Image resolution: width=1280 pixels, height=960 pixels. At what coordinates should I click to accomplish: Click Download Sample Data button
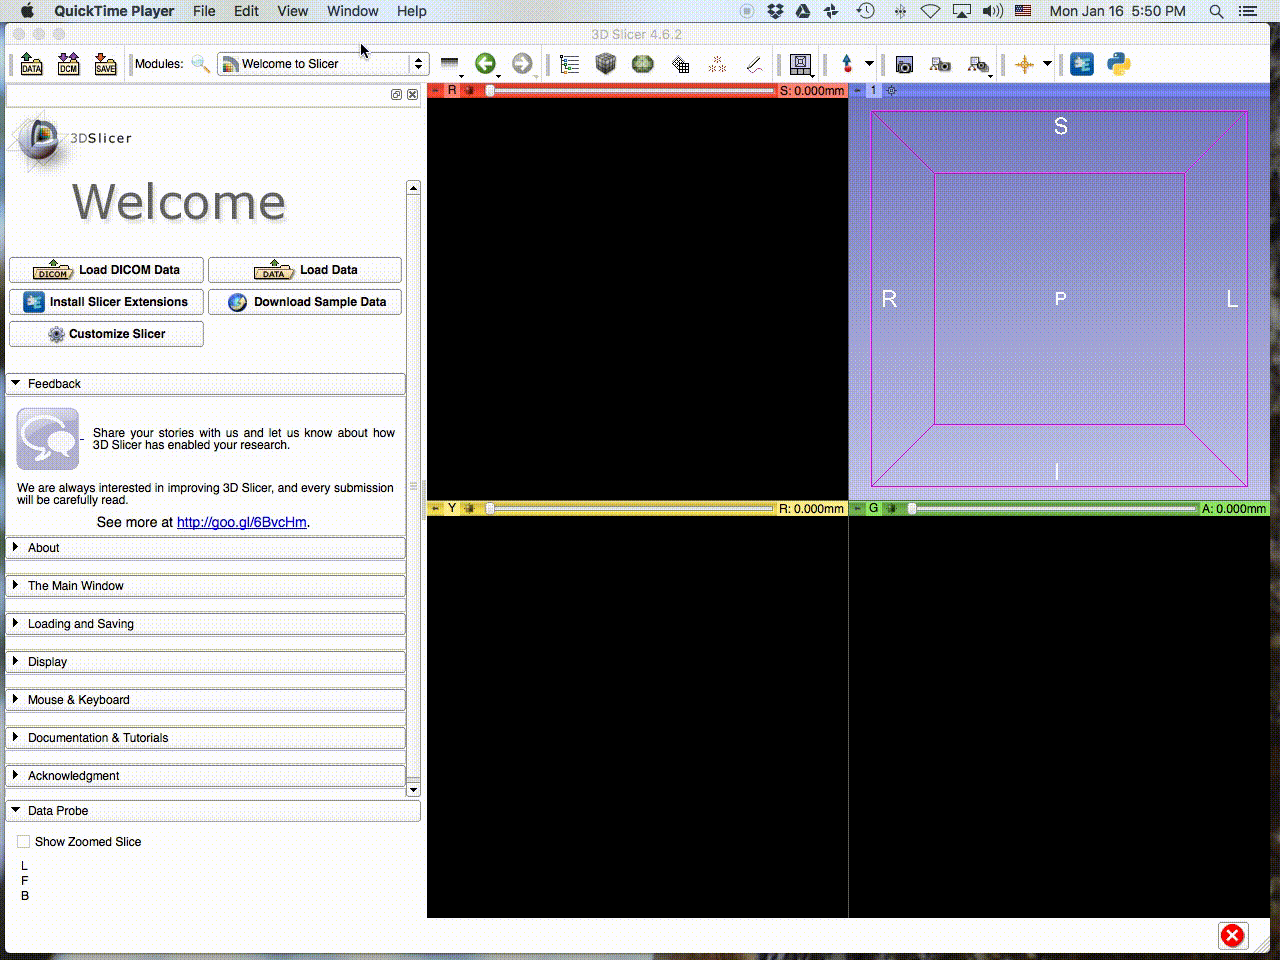click(x=305, y=302)
